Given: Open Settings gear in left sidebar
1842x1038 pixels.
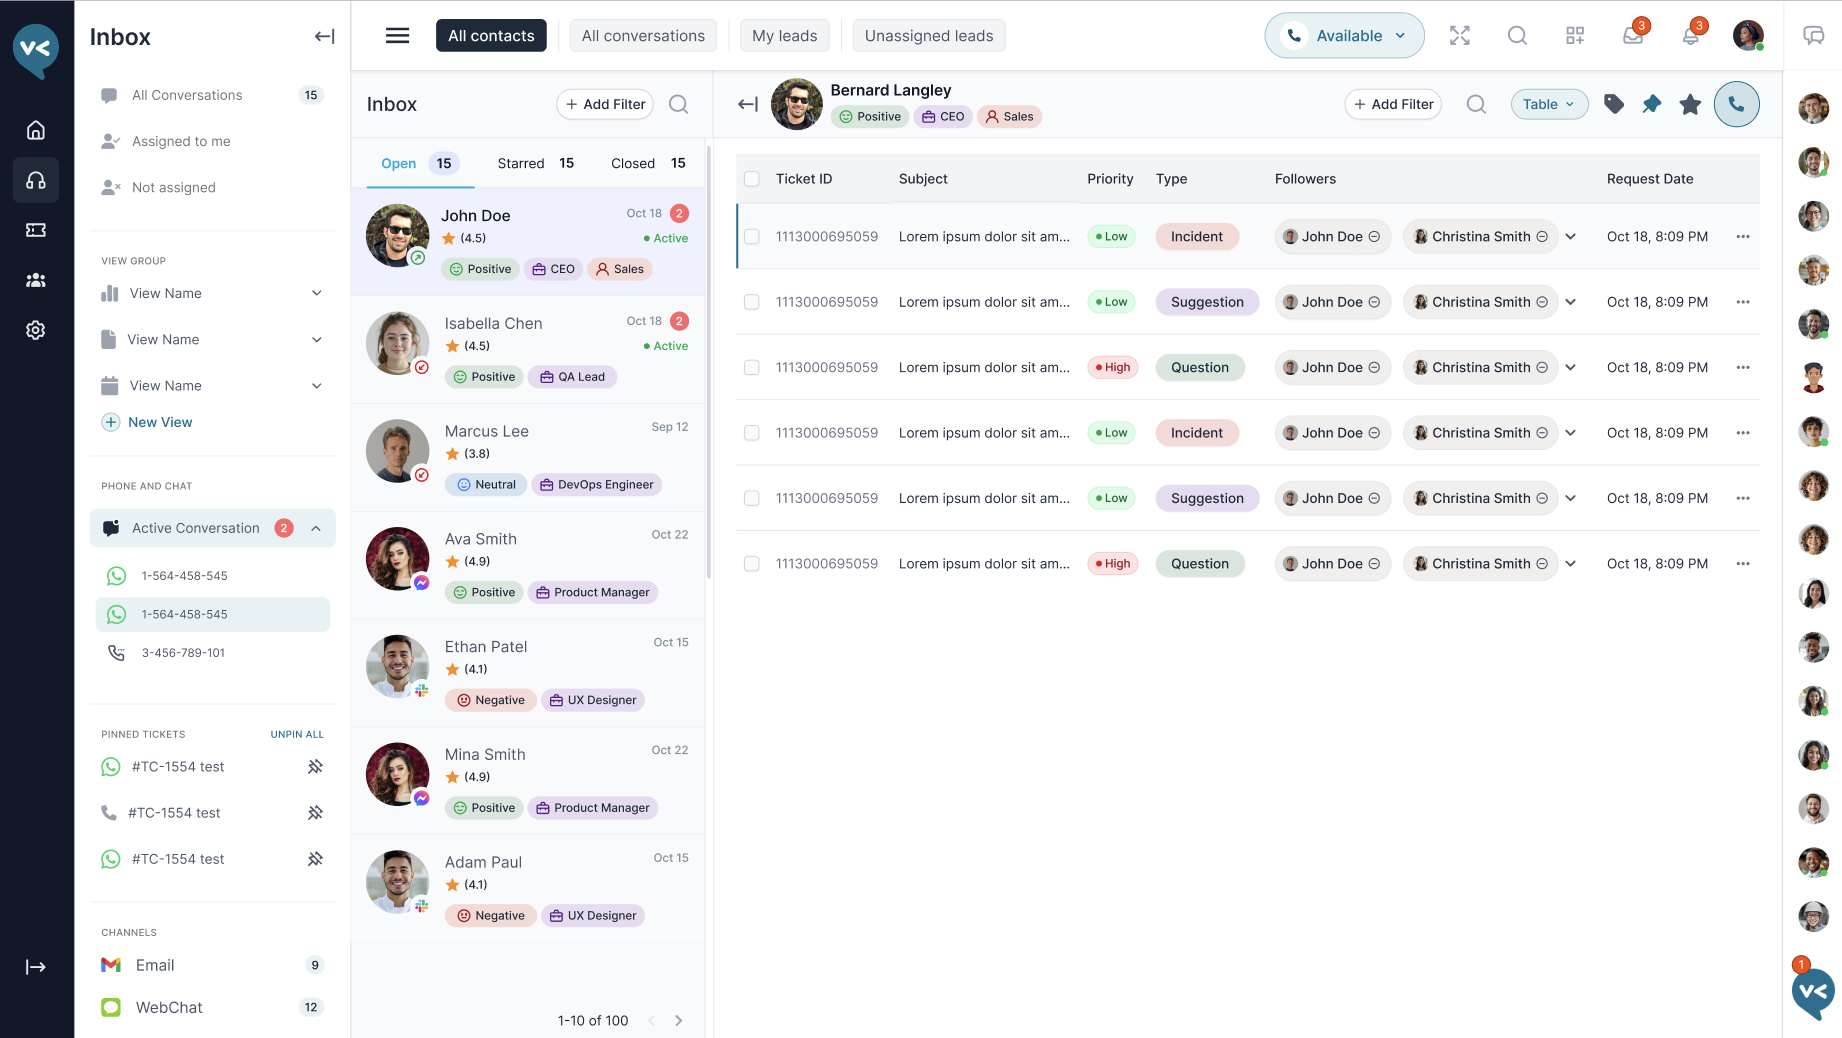Looking at the screenshot, I should pos(36,330).
